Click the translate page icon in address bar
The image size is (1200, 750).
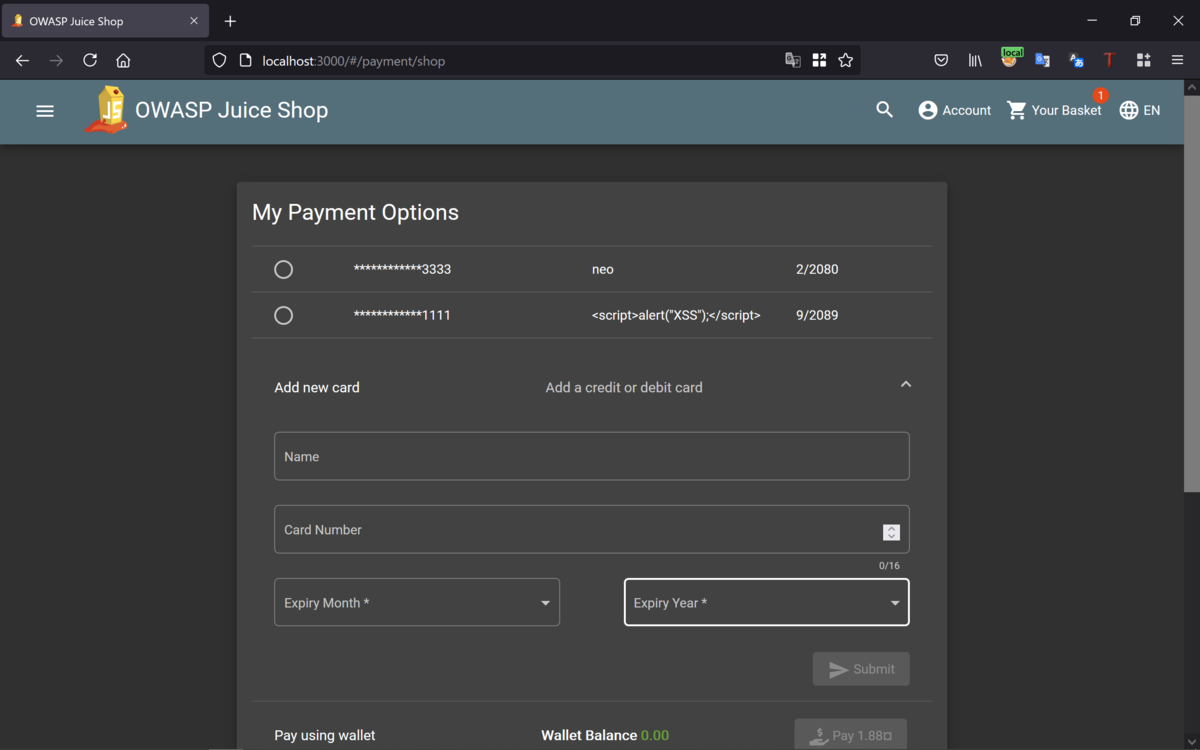tap(793, 60)
